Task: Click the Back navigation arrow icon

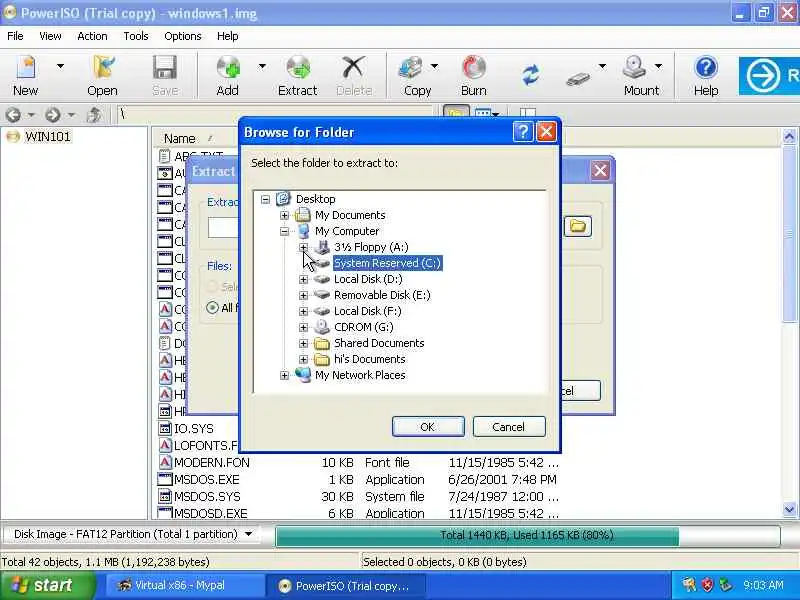Action: 14,115
